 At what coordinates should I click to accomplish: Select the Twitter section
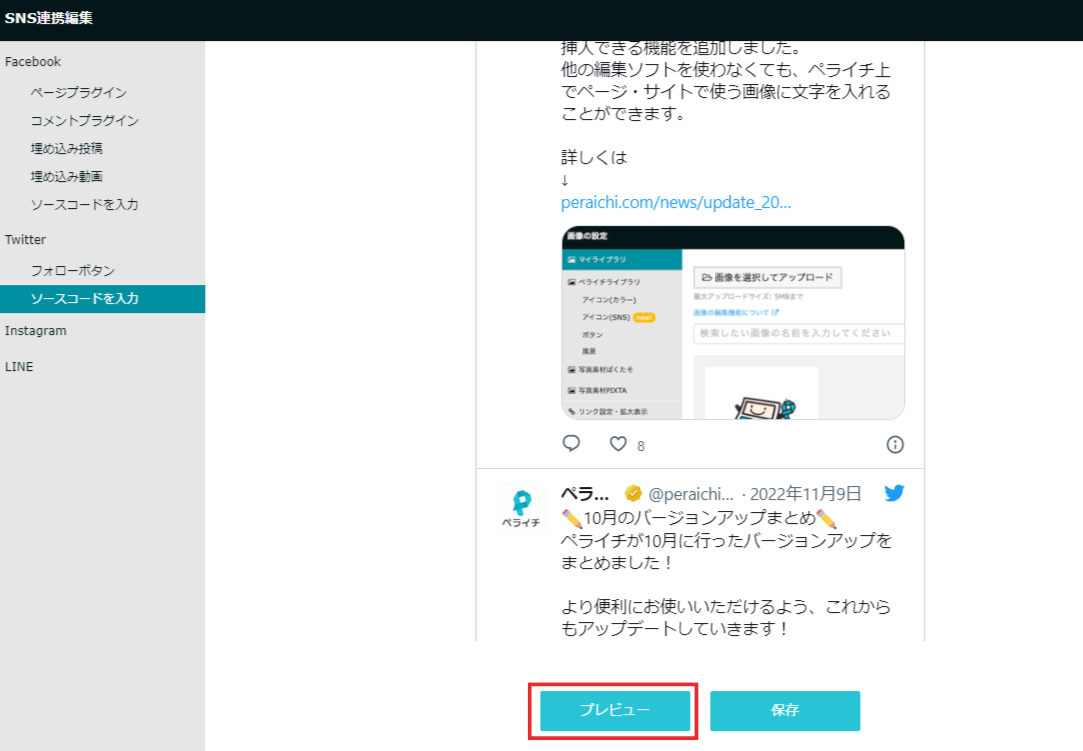point(25,240)
